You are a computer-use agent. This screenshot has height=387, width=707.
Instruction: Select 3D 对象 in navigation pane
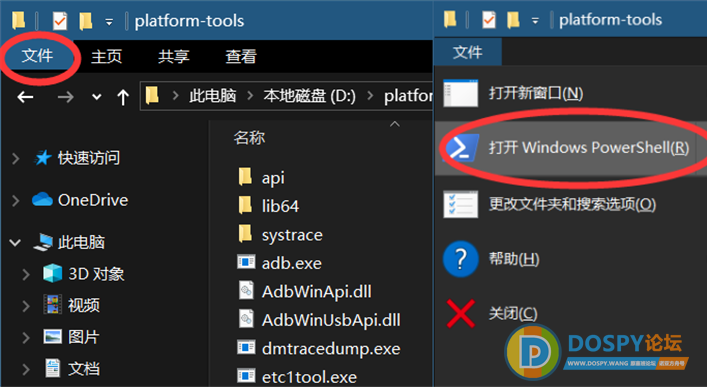click(96, 274)
